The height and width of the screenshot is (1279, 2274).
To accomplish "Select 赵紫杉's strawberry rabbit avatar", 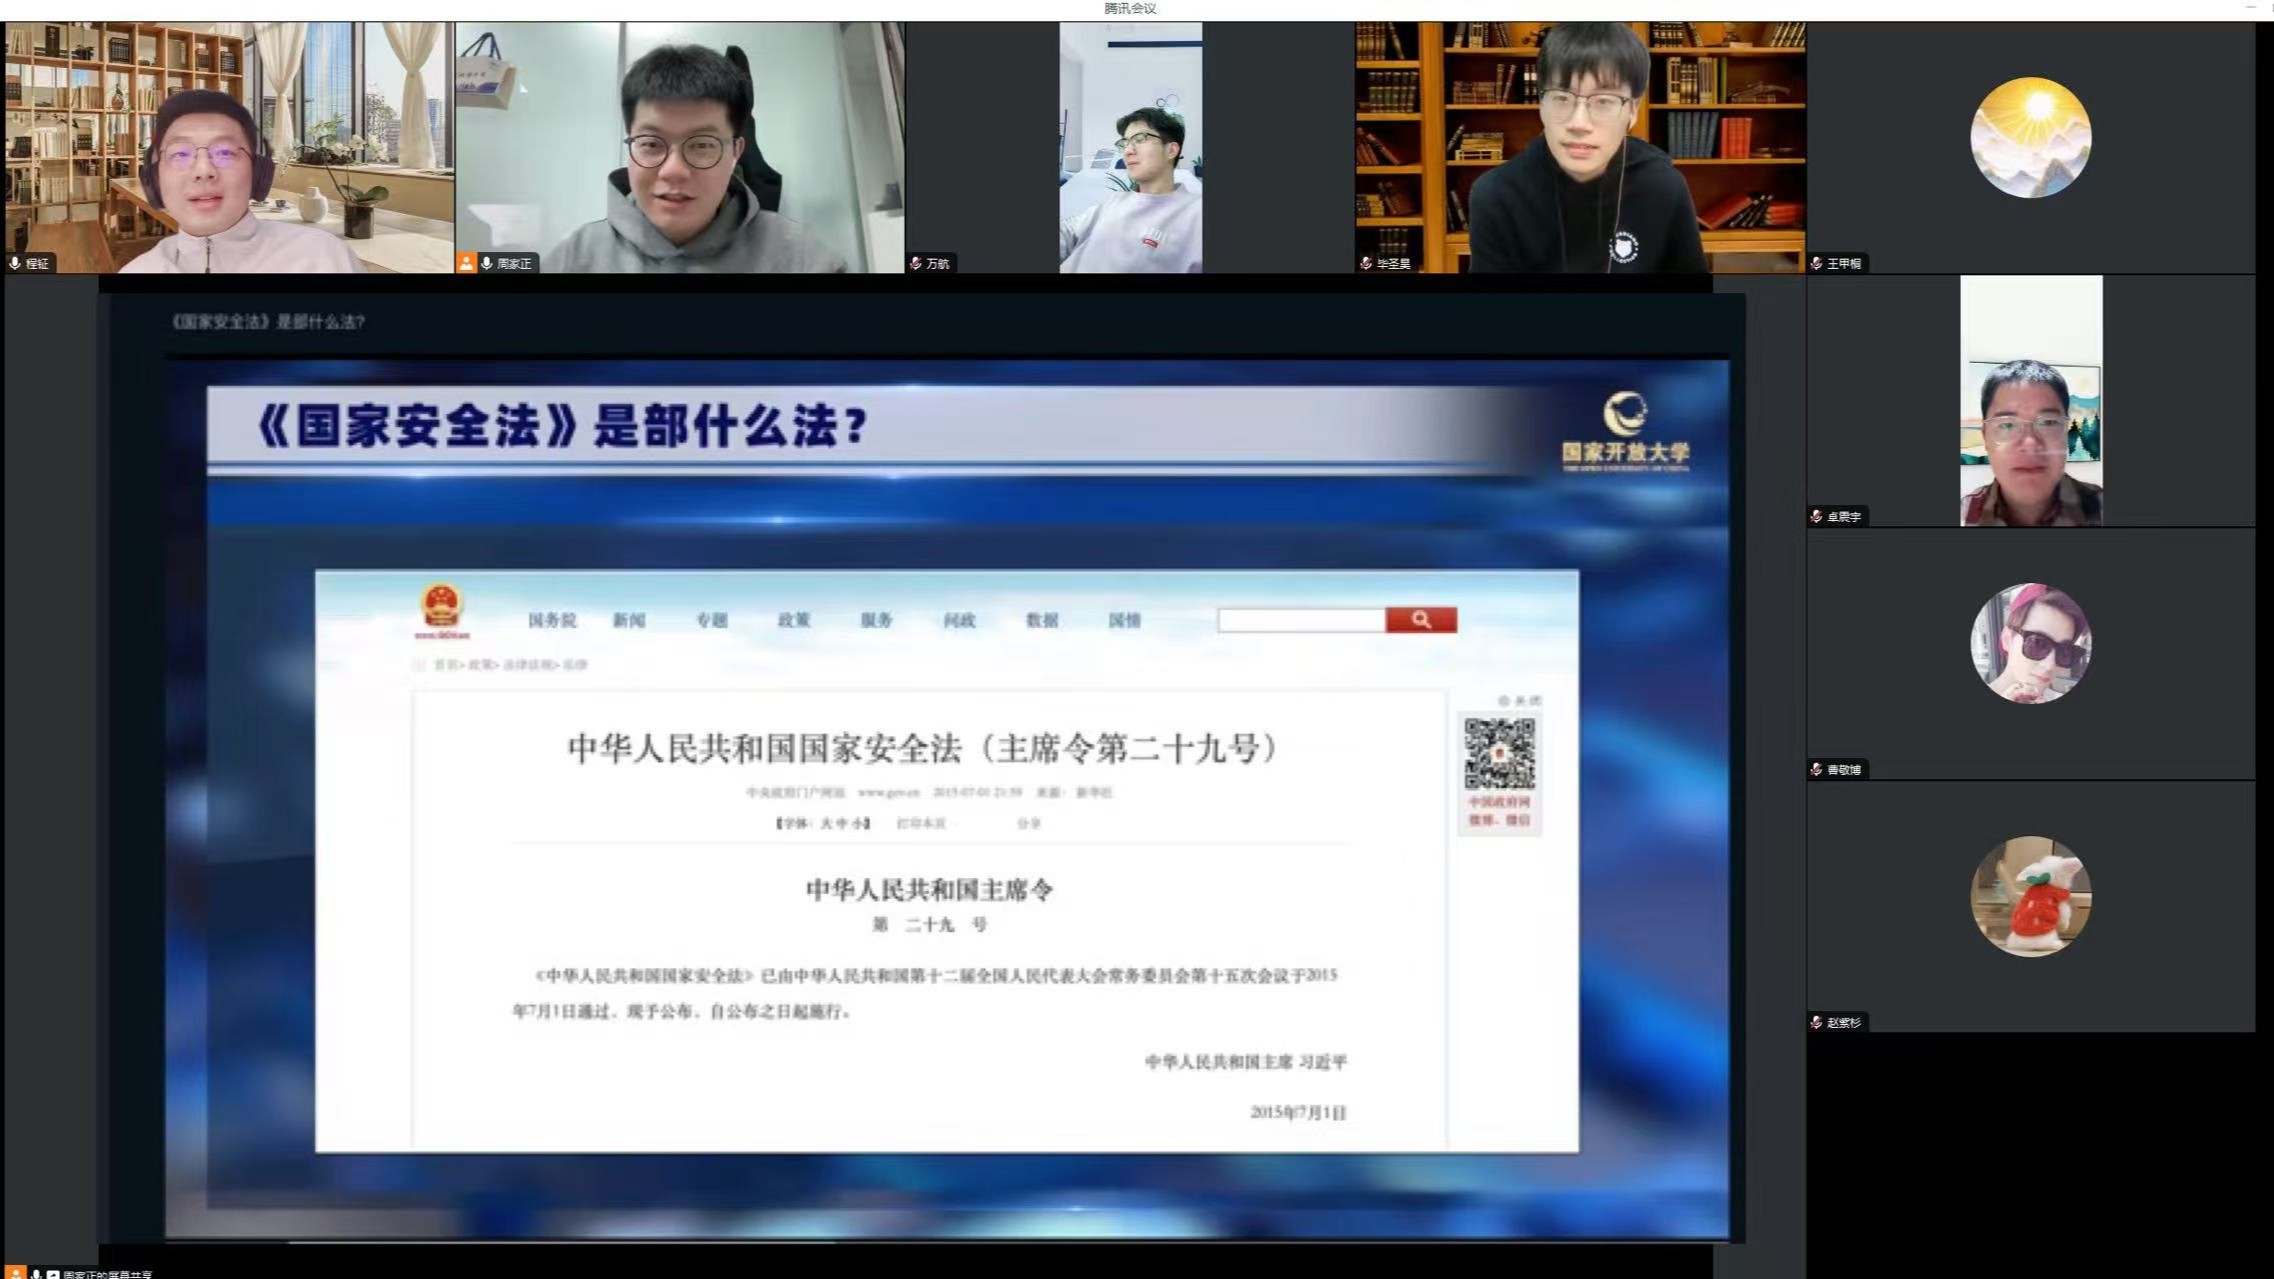I will [x=2030, y=896].
